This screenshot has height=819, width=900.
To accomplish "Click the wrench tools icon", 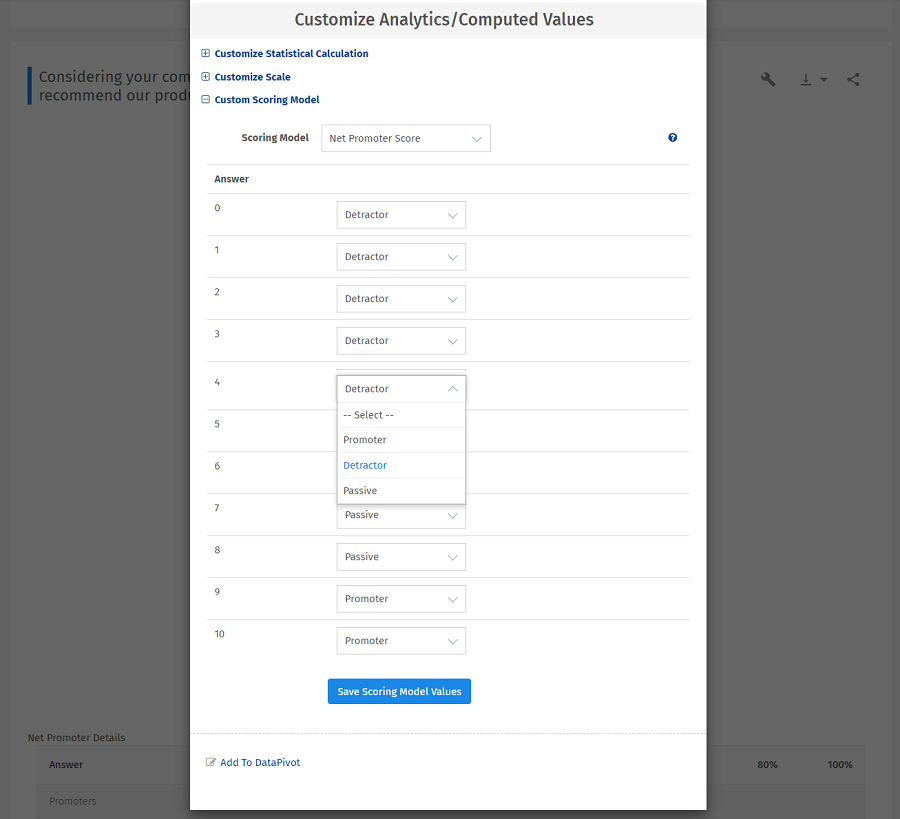I will click(x=768, y=79).
